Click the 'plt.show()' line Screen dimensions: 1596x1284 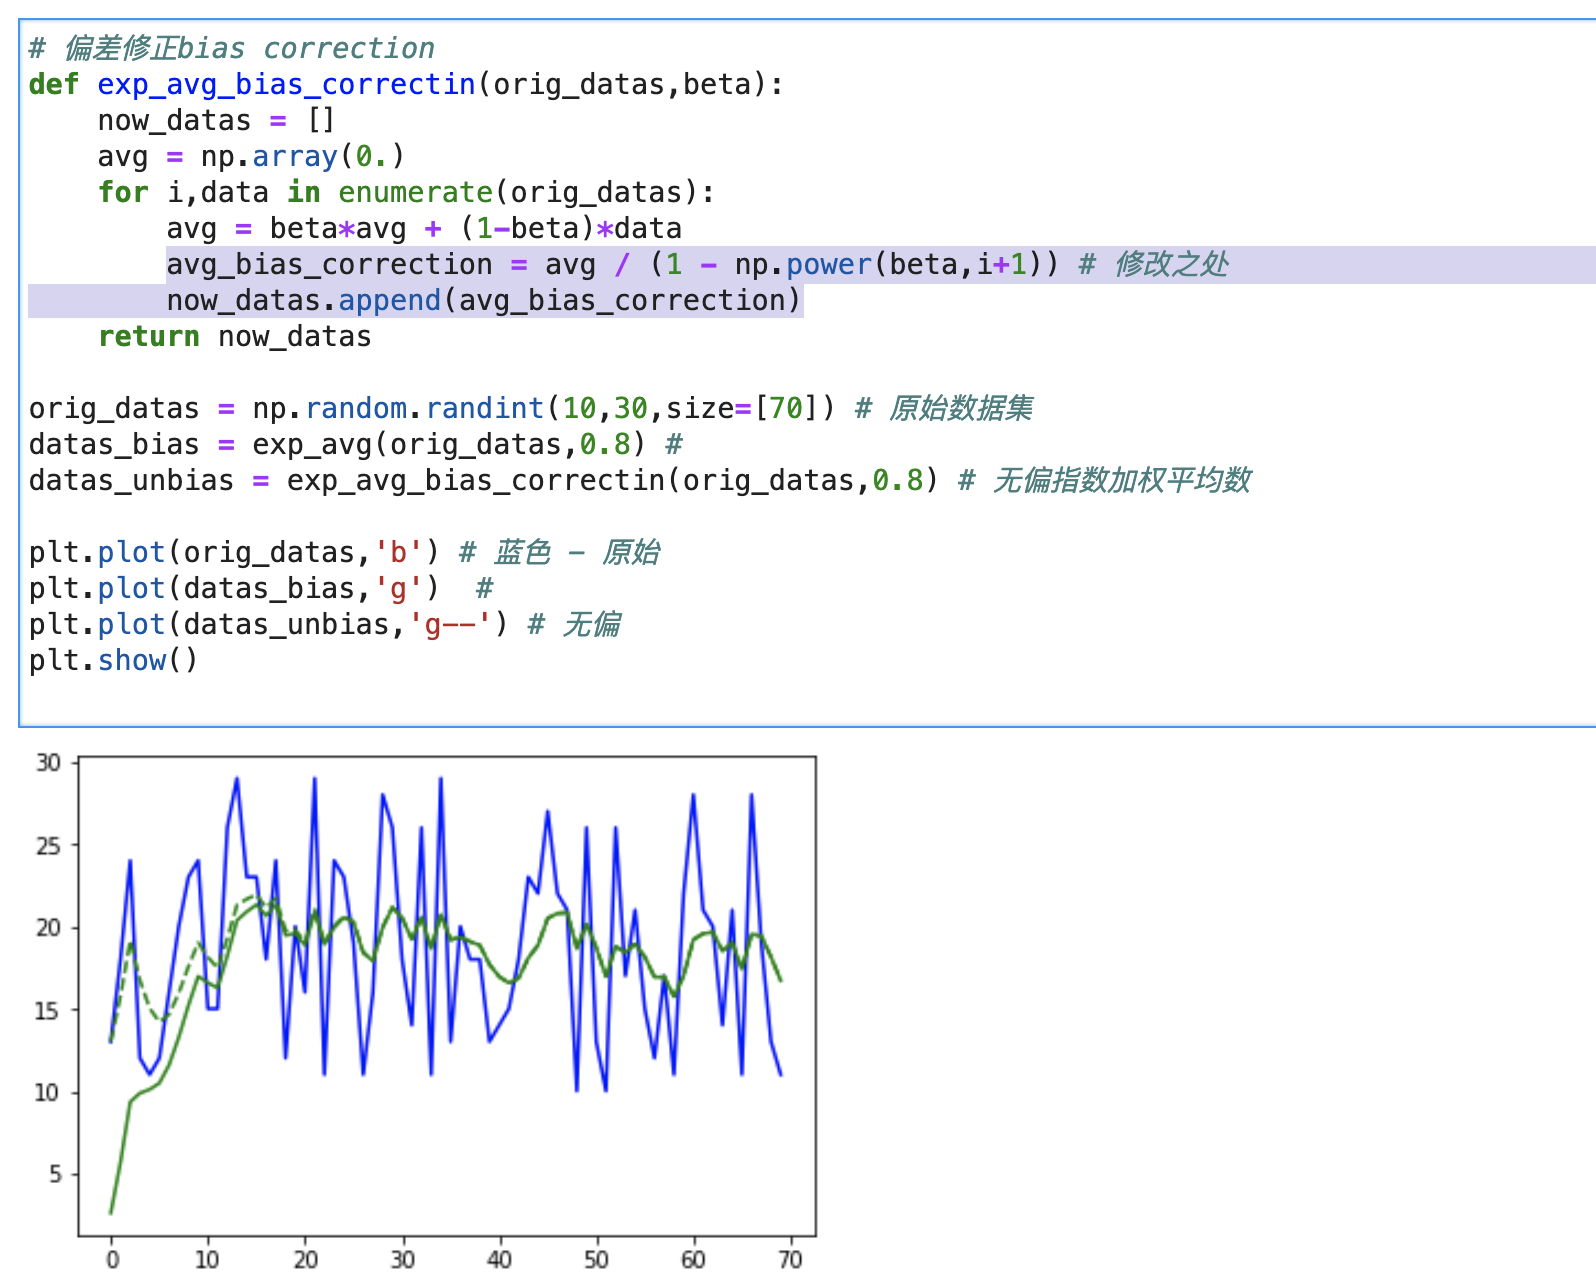(x=113, y=660)
